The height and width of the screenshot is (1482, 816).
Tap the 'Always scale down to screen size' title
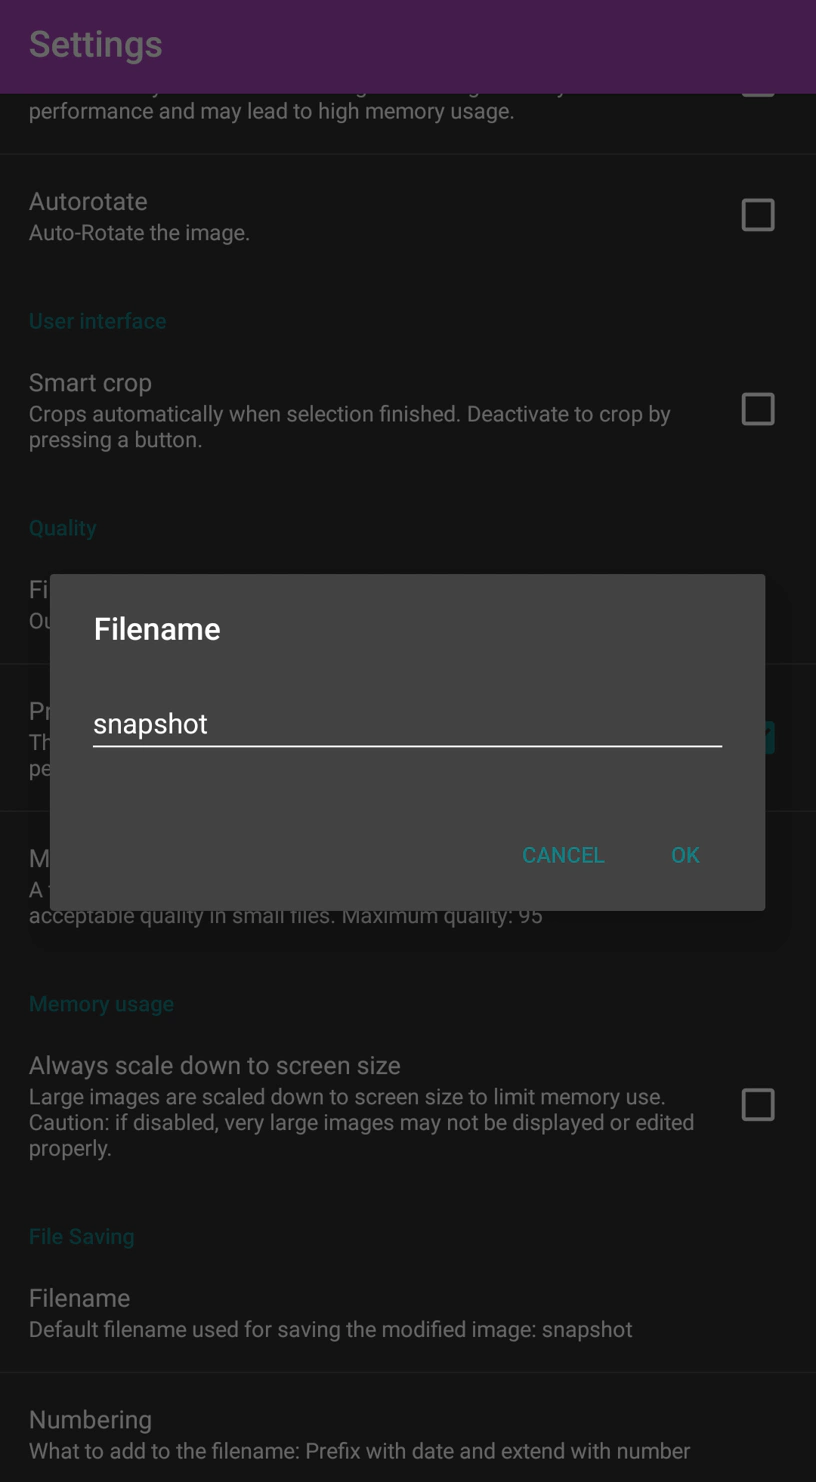215,1065
